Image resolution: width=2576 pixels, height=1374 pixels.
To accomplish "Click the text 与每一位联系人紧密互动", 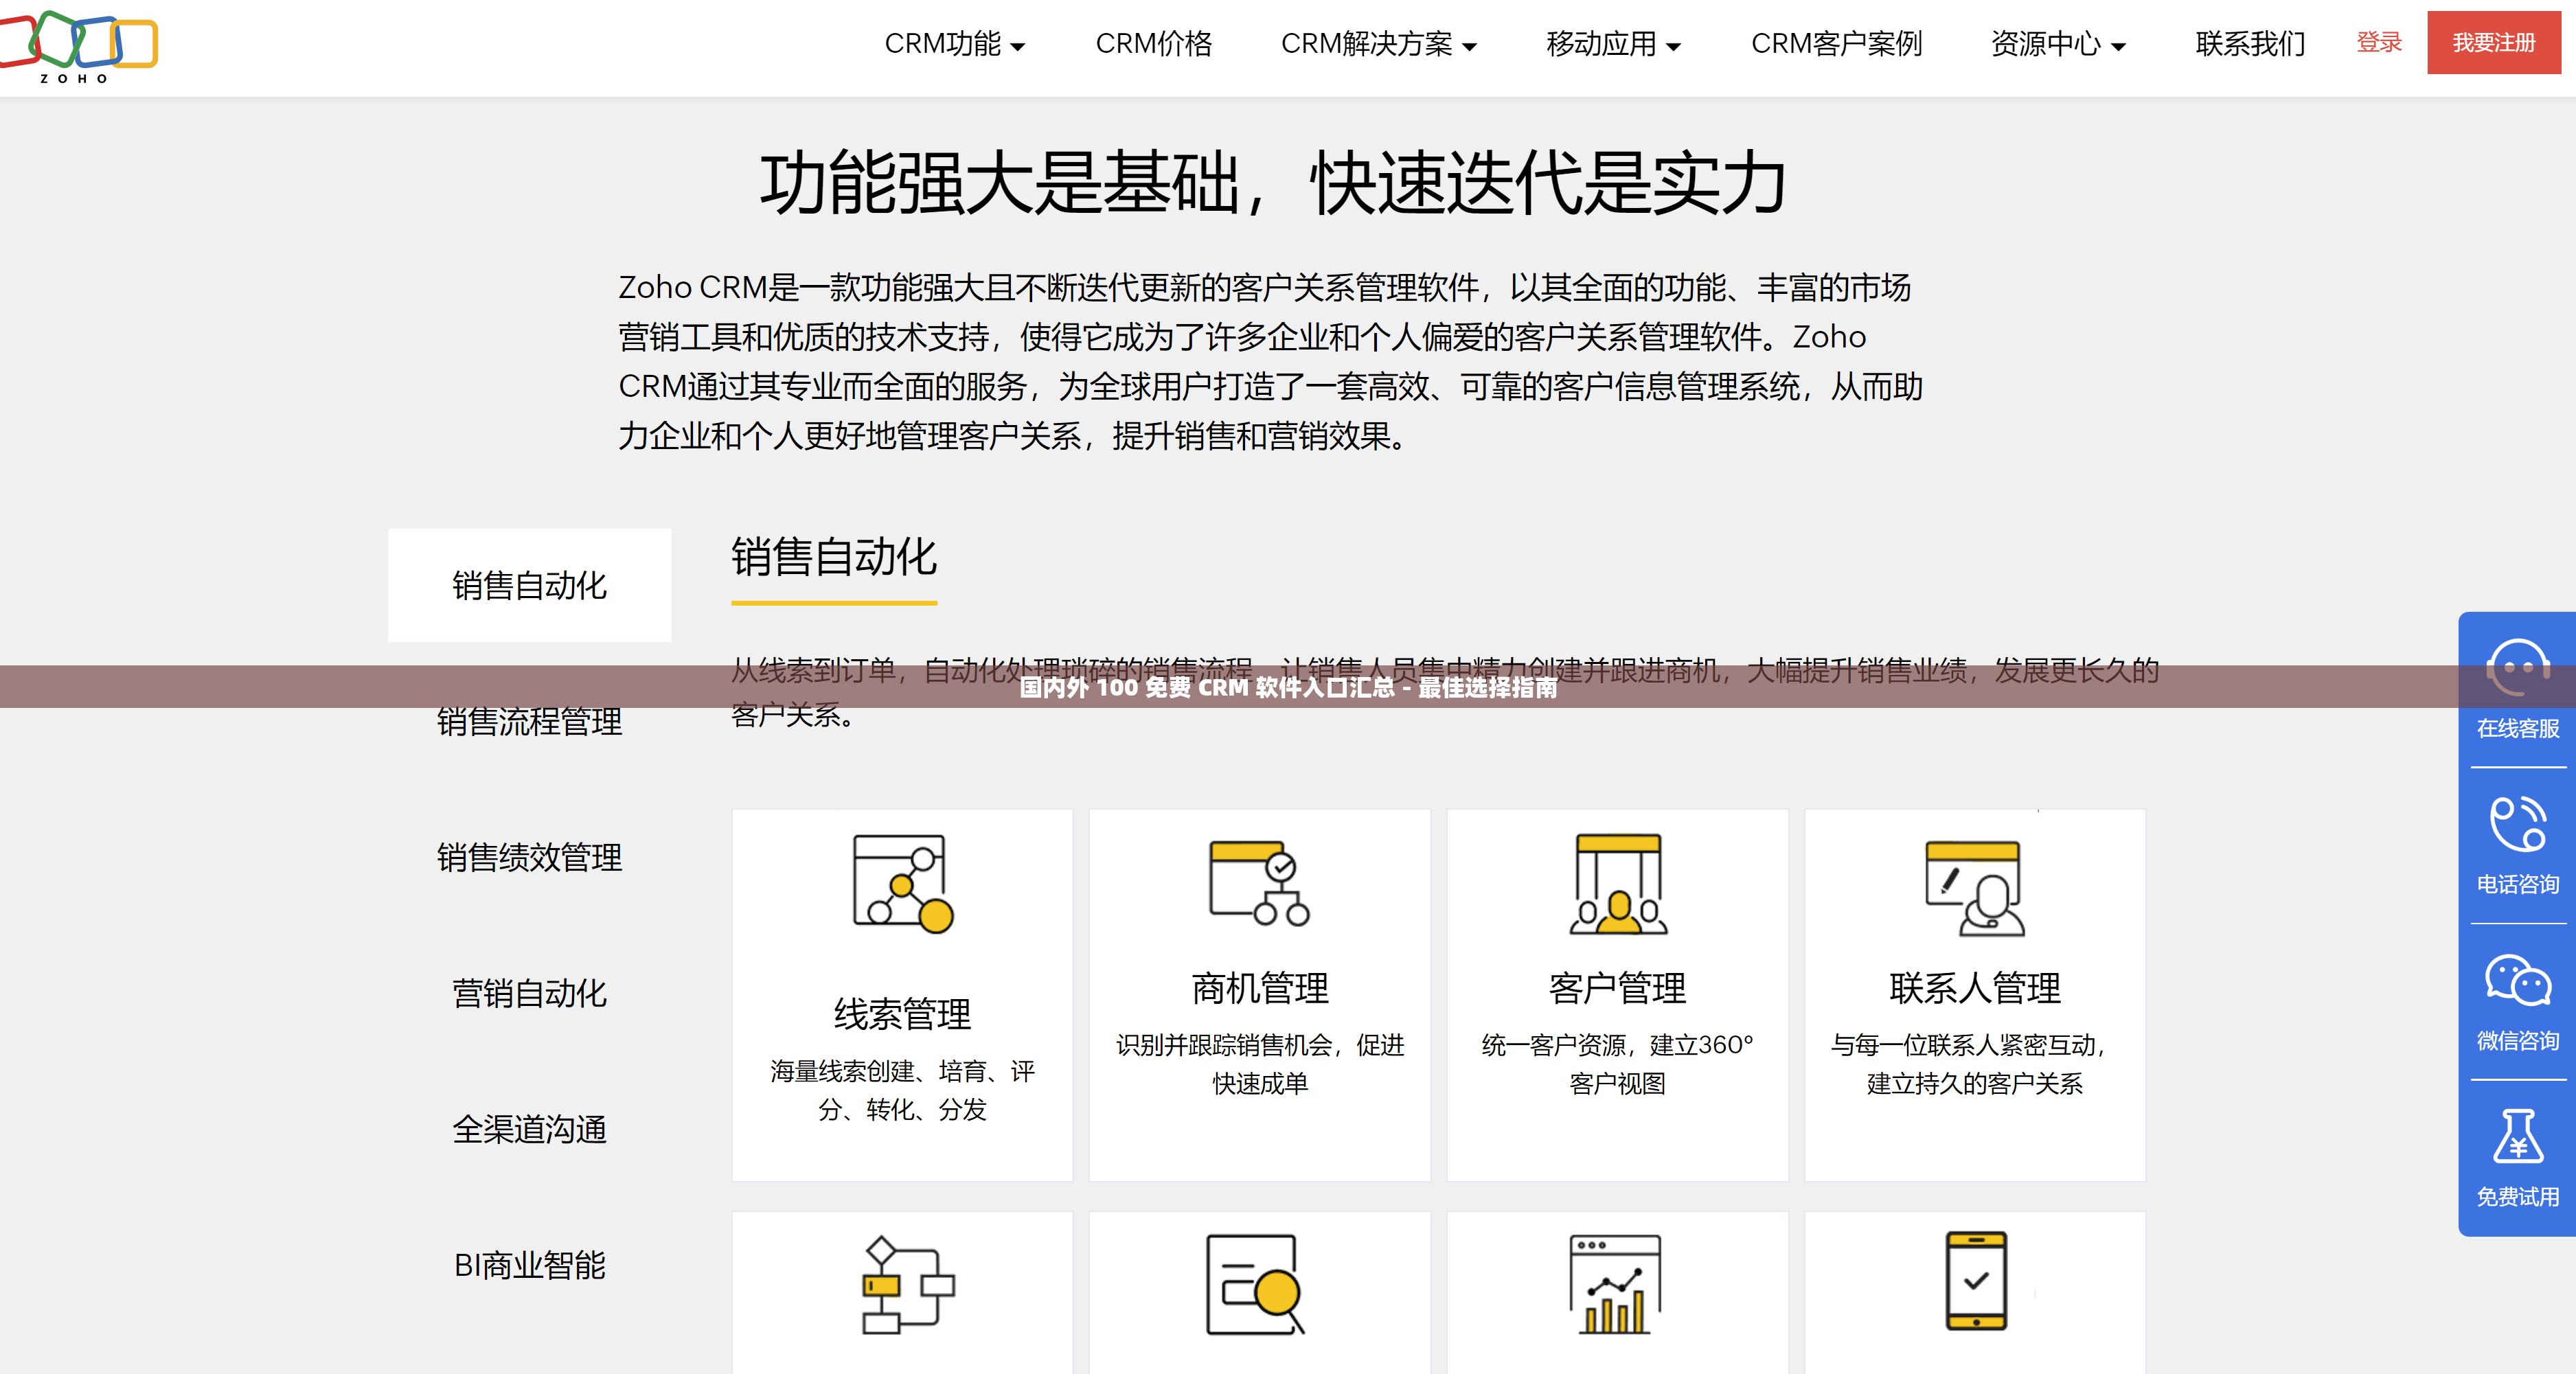I will [1967, 1045].
